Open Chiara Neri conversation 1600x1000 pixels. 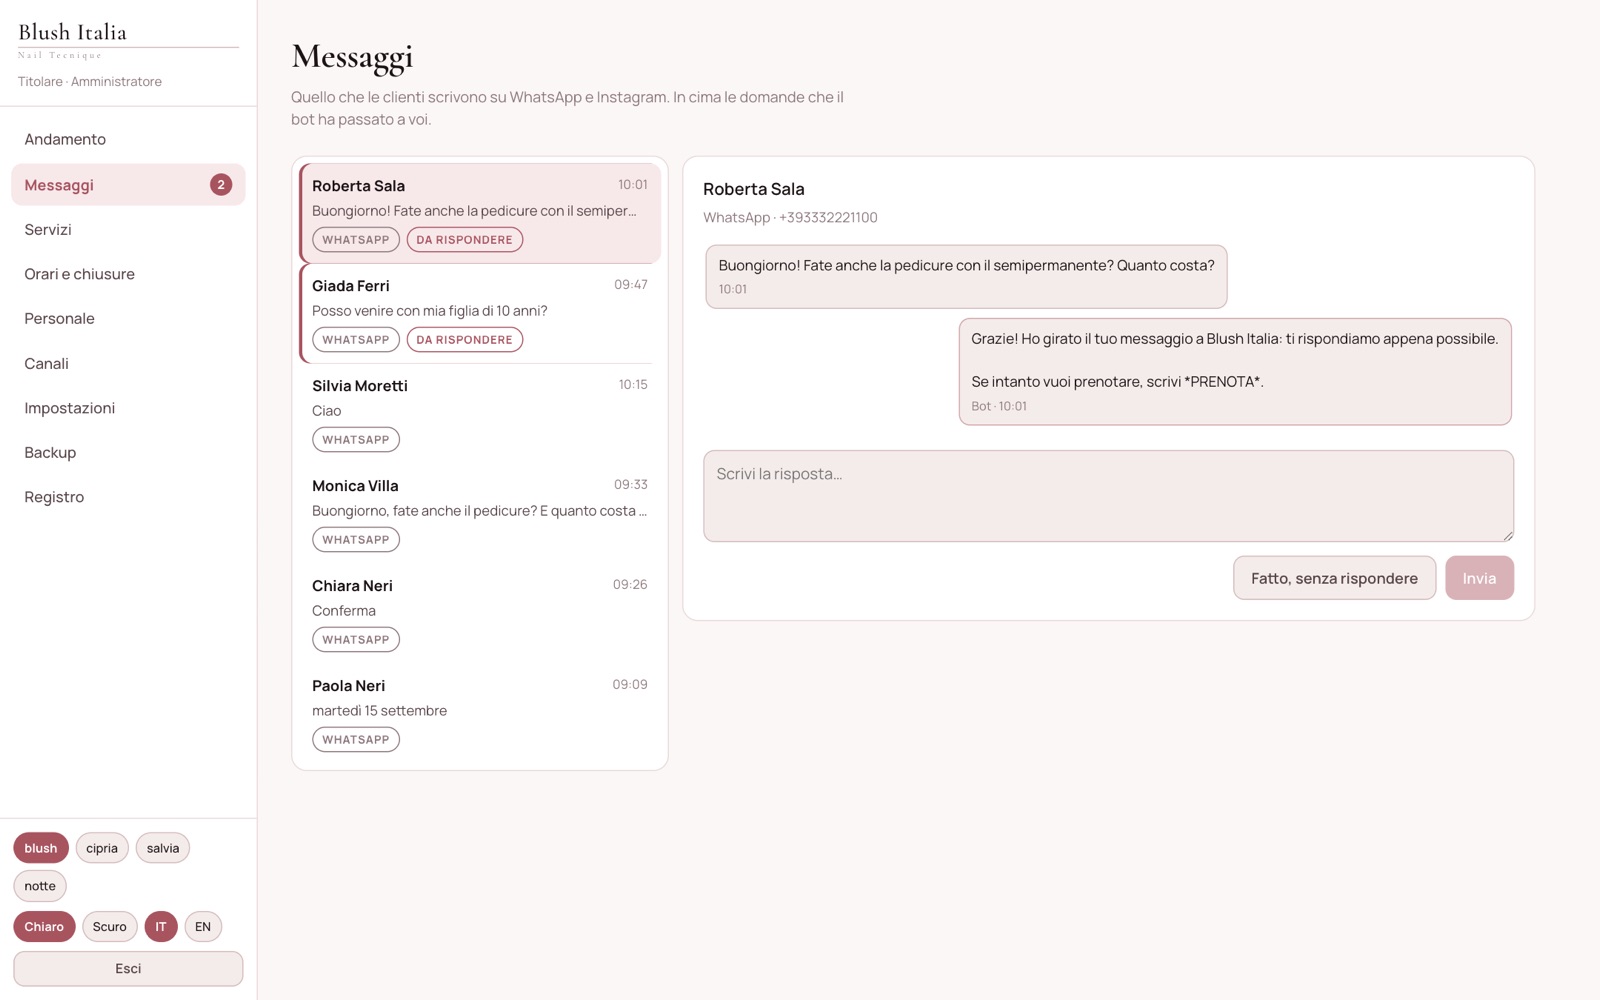[480, 613]
